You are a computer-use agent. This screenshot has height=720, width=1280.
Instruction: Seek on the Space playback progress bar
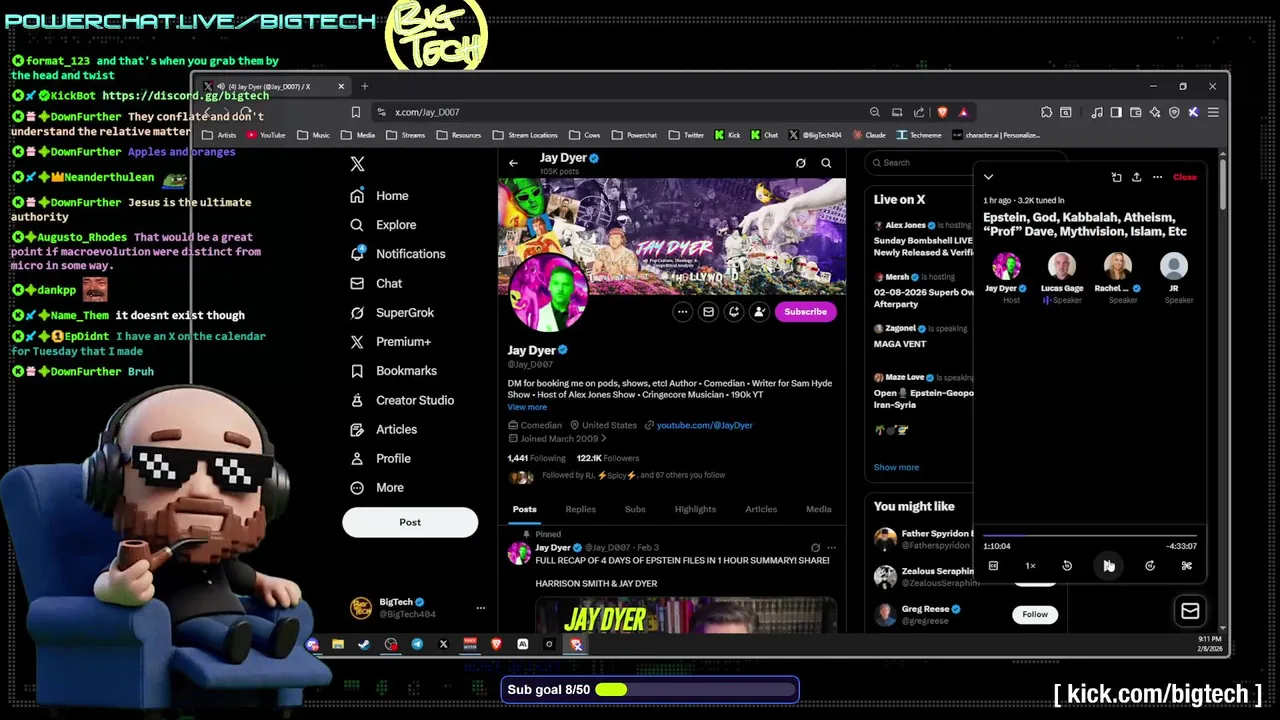pyautogui.click(x=1090, y=535)
